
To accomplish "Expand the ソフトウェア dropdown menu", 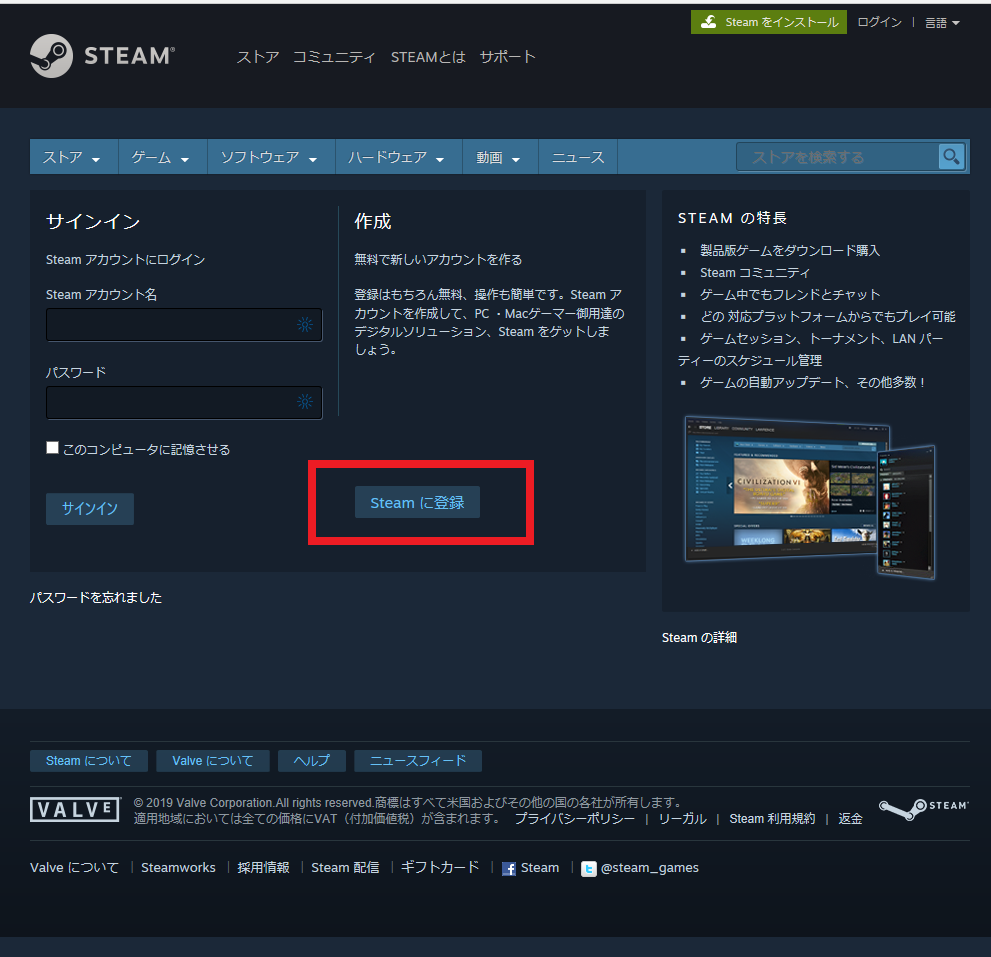I will (269, 157).
